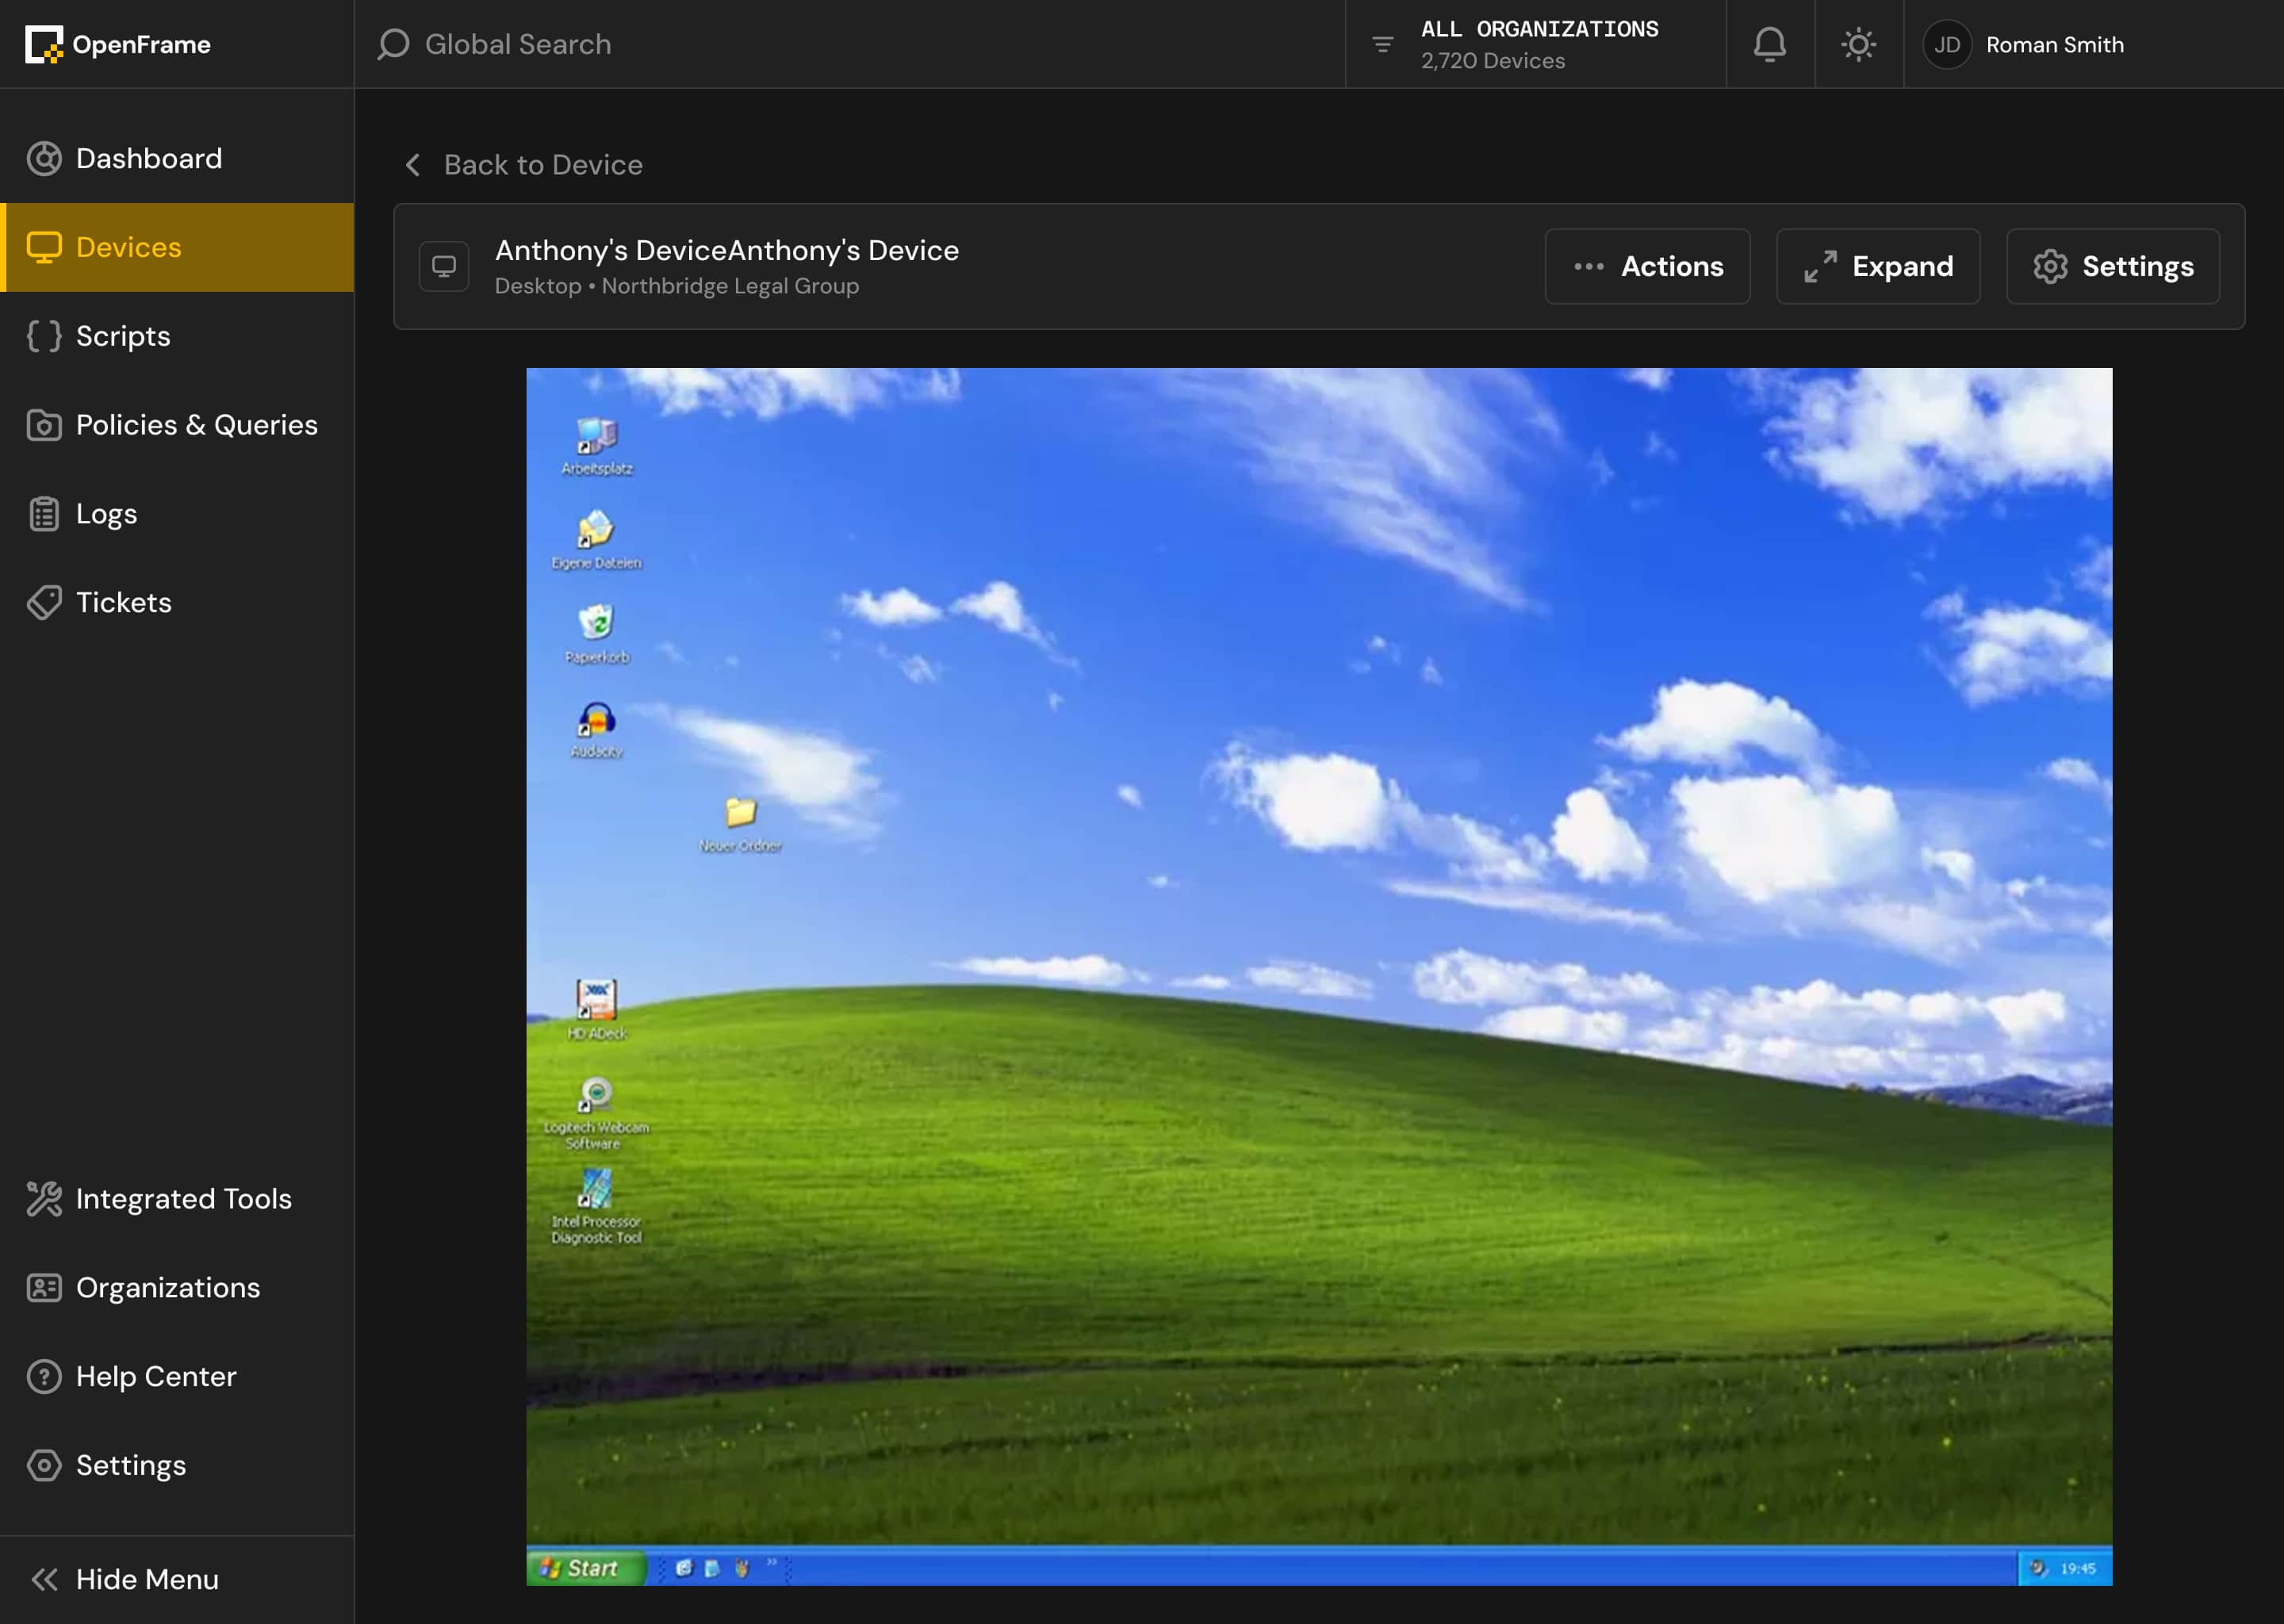
Task: Open Organizations page
Action: pyautogui.click(x=177, y=1287)
